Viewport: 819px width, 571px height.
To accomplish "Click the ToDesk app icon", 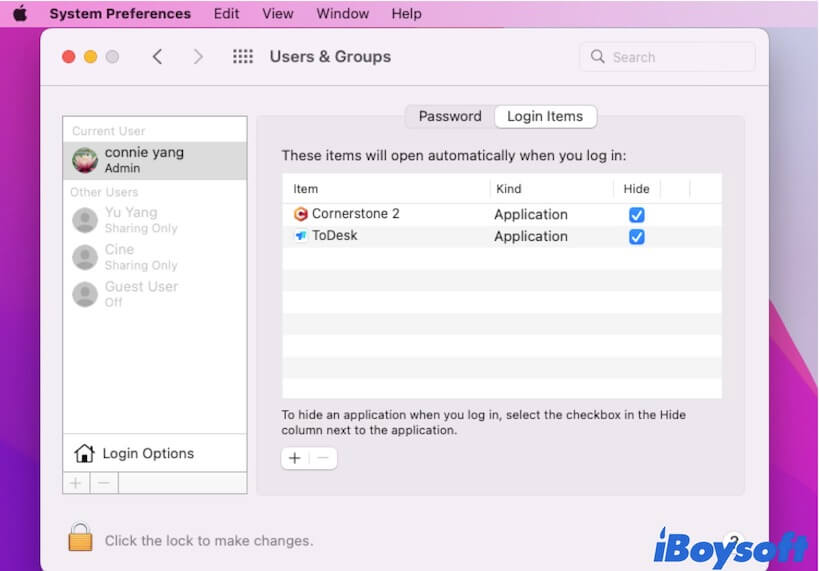I will click(301, 236).
